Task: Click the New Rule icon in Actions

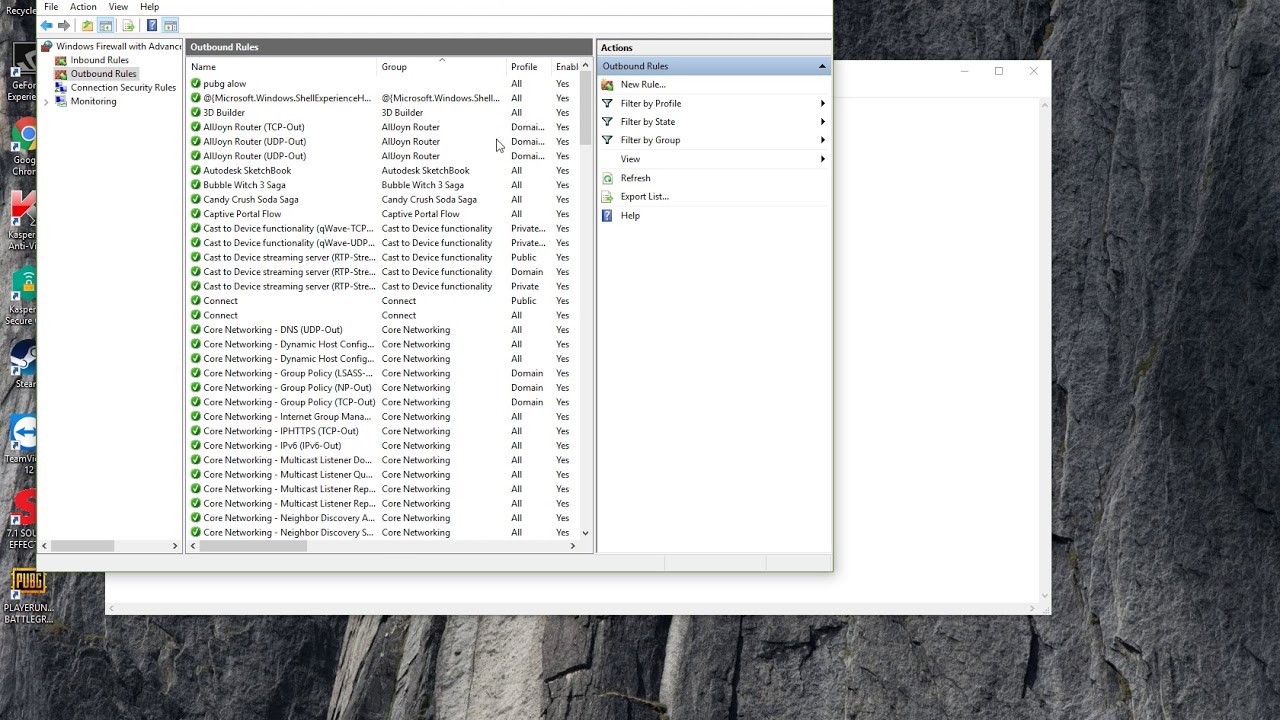Action: pyautogui.click(x=607, y=85)
